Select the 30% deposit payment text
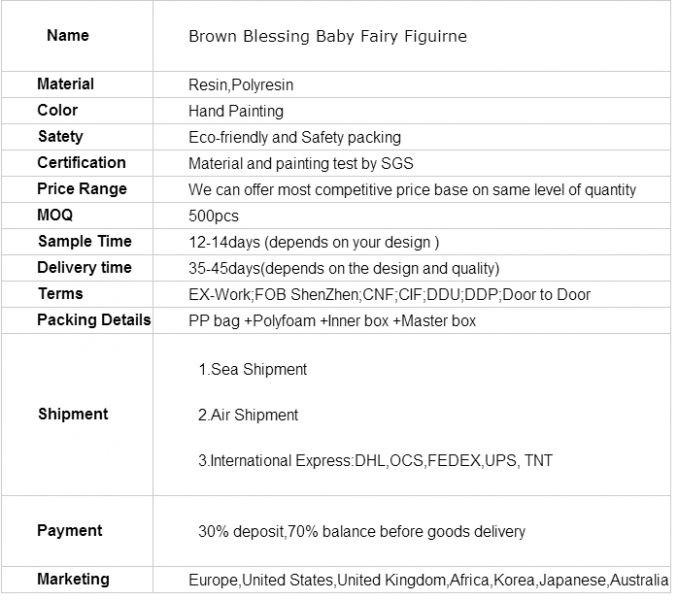This screenshot has width=678, height=600. (362, 531)
